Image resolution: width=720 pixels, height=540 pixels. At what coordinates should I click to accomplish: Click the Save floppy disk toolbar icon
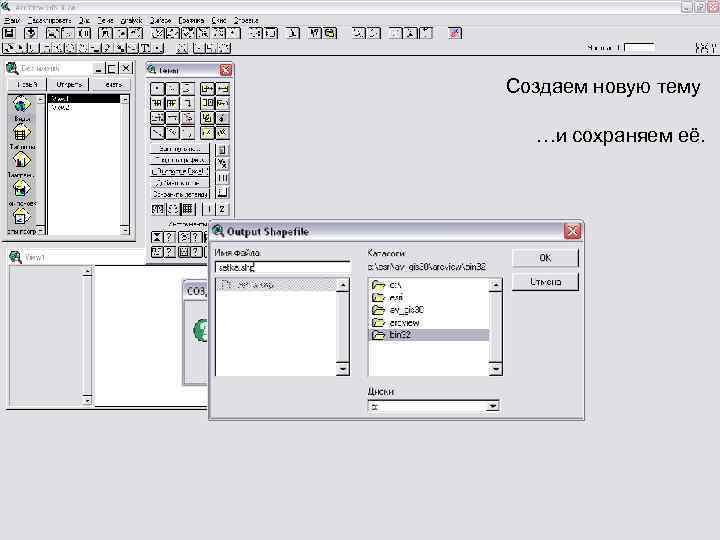9,33
